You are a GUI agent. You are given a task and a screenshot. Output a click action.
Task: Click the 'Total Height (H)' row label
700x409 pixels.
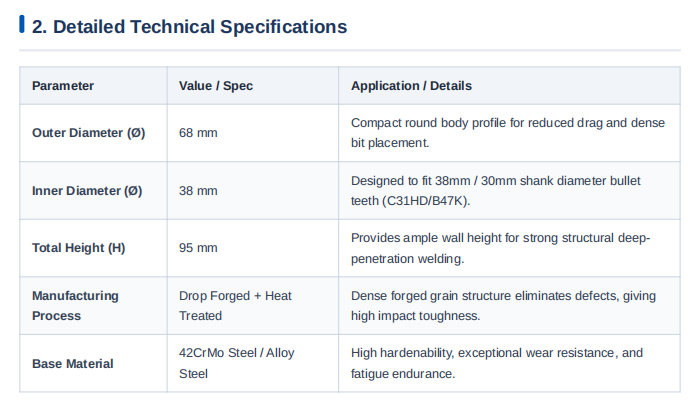[x=79, y=248]
